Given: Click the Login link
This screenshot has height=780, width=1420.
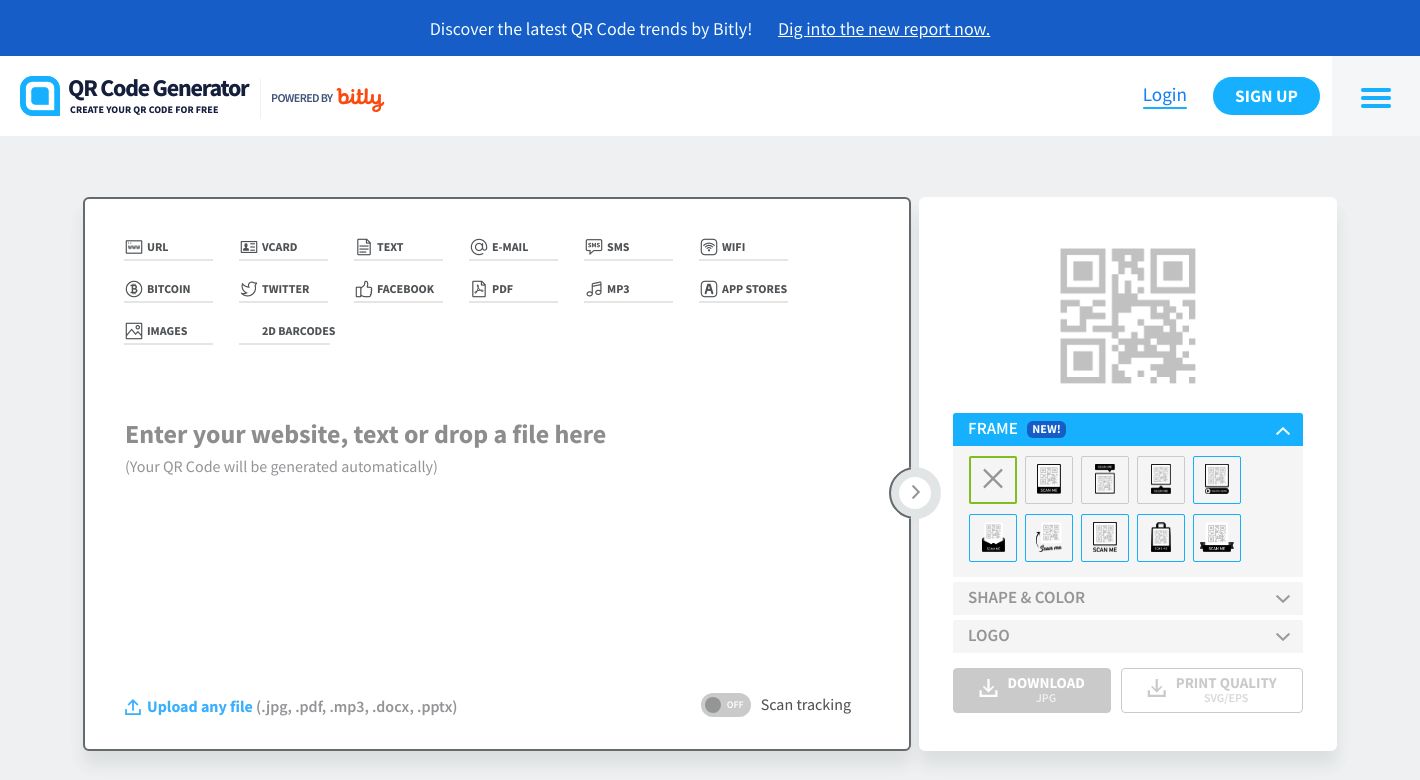Looking at the screenshot, I should tap(1165, 96).
